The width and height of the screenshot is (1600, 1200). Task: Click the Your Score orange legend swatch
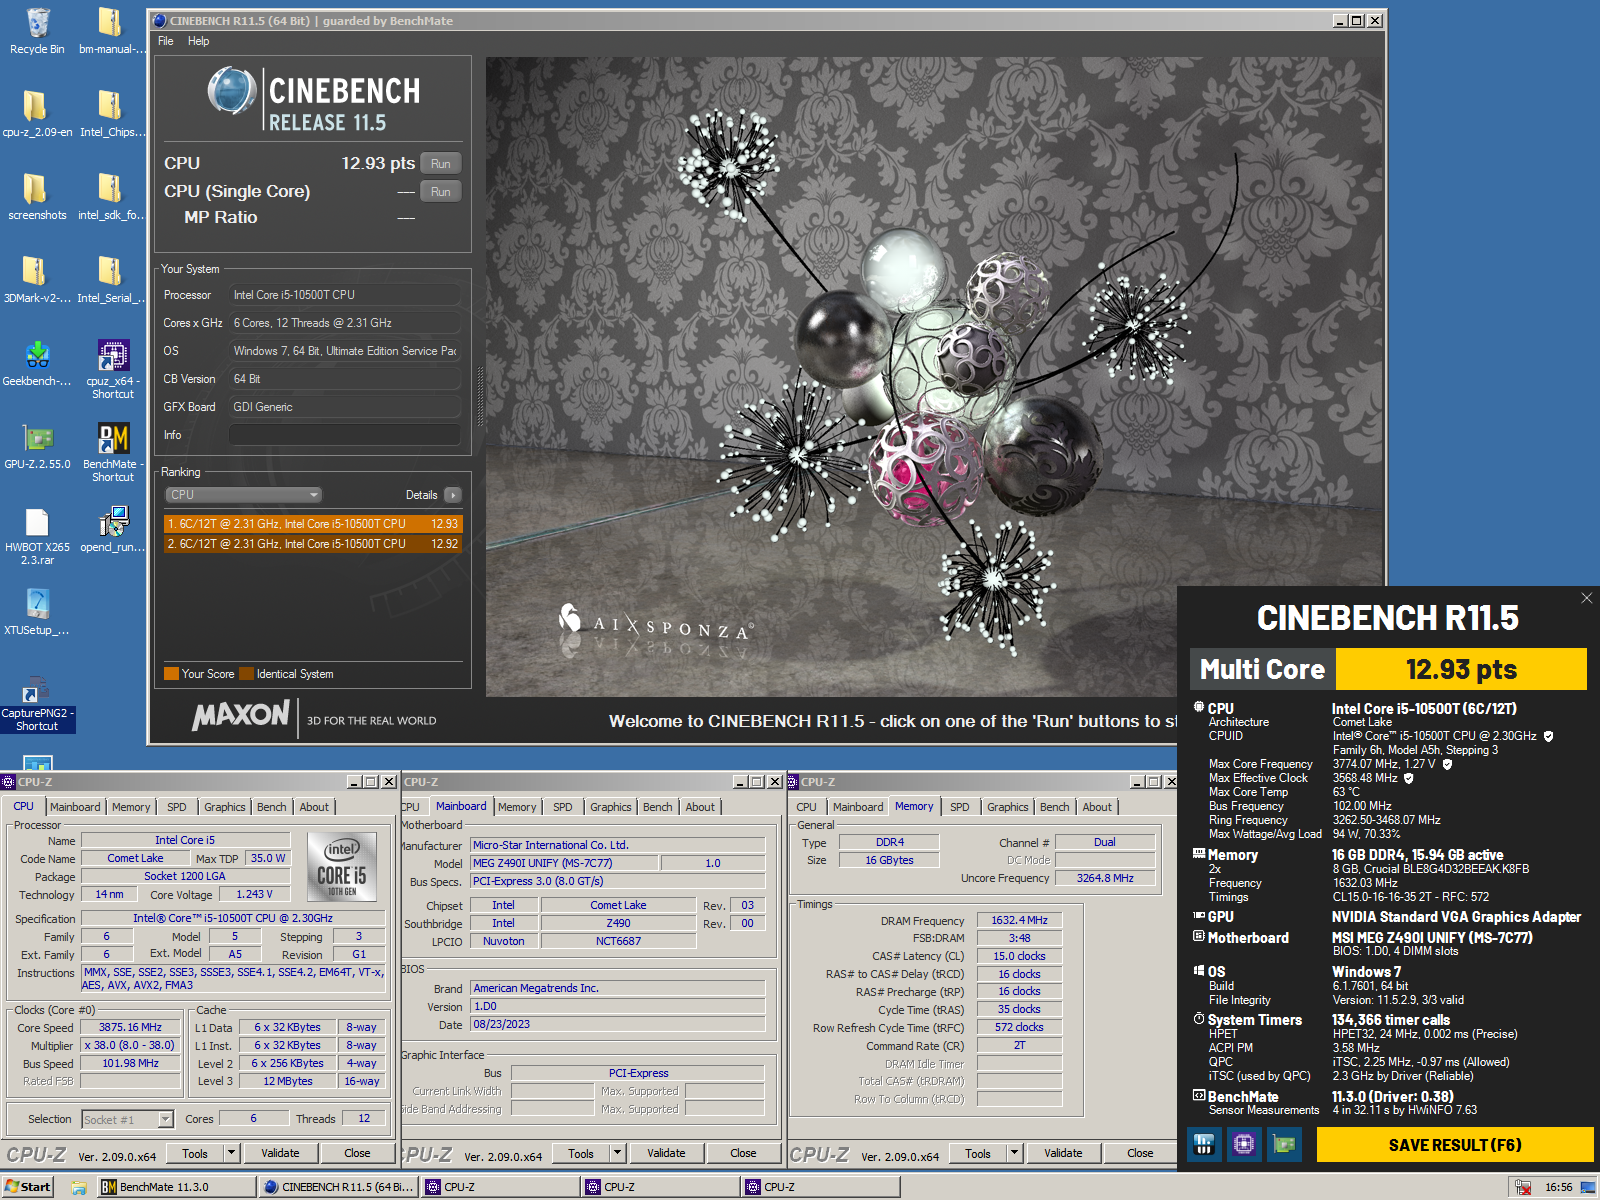171,673
